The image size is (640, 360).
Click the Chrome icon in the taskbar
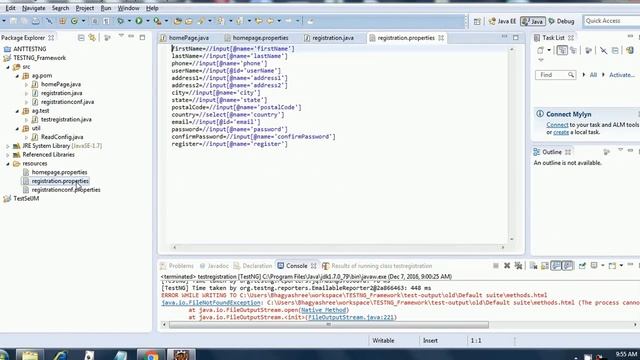[151, 355]
